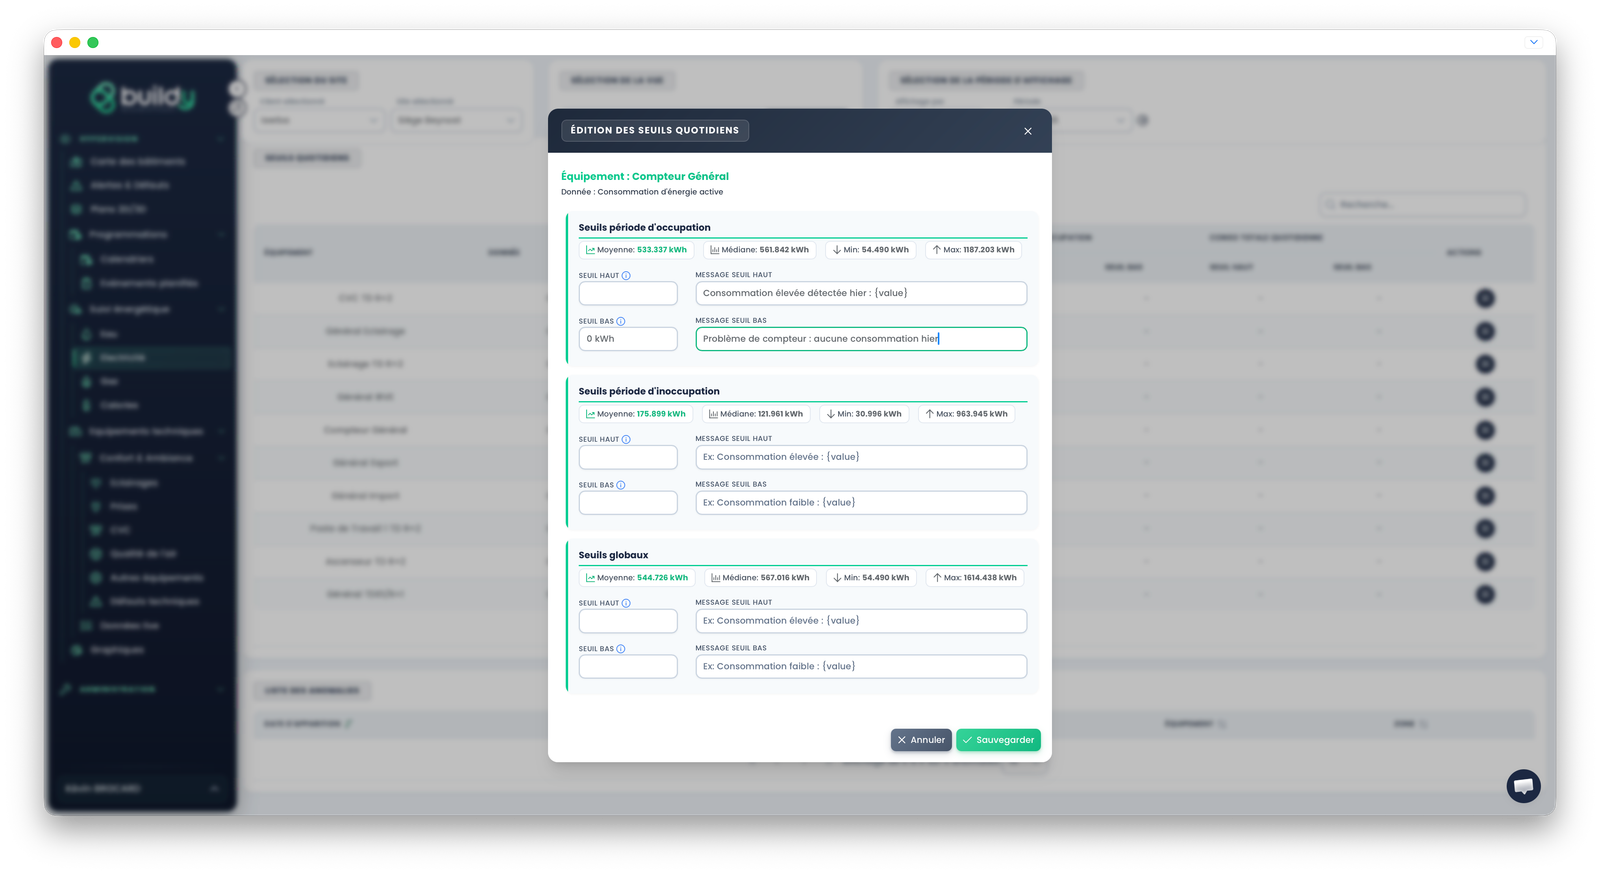This screenshot has width=1600, height=874.
Task: Focus the occupation Seuil bas field showing 0 kWh
Action: tap(628, 339)
